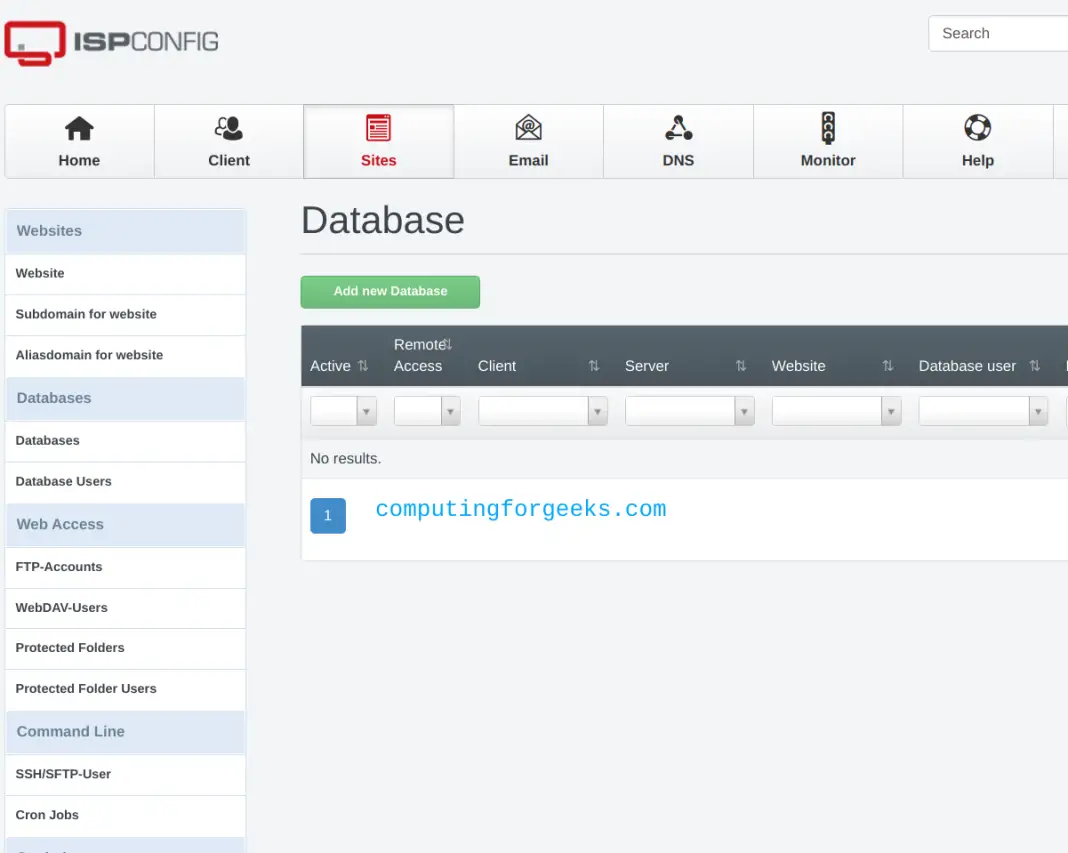1068x853 pixels.
Task: Click inside the Search field
Action: pos(998,33)
